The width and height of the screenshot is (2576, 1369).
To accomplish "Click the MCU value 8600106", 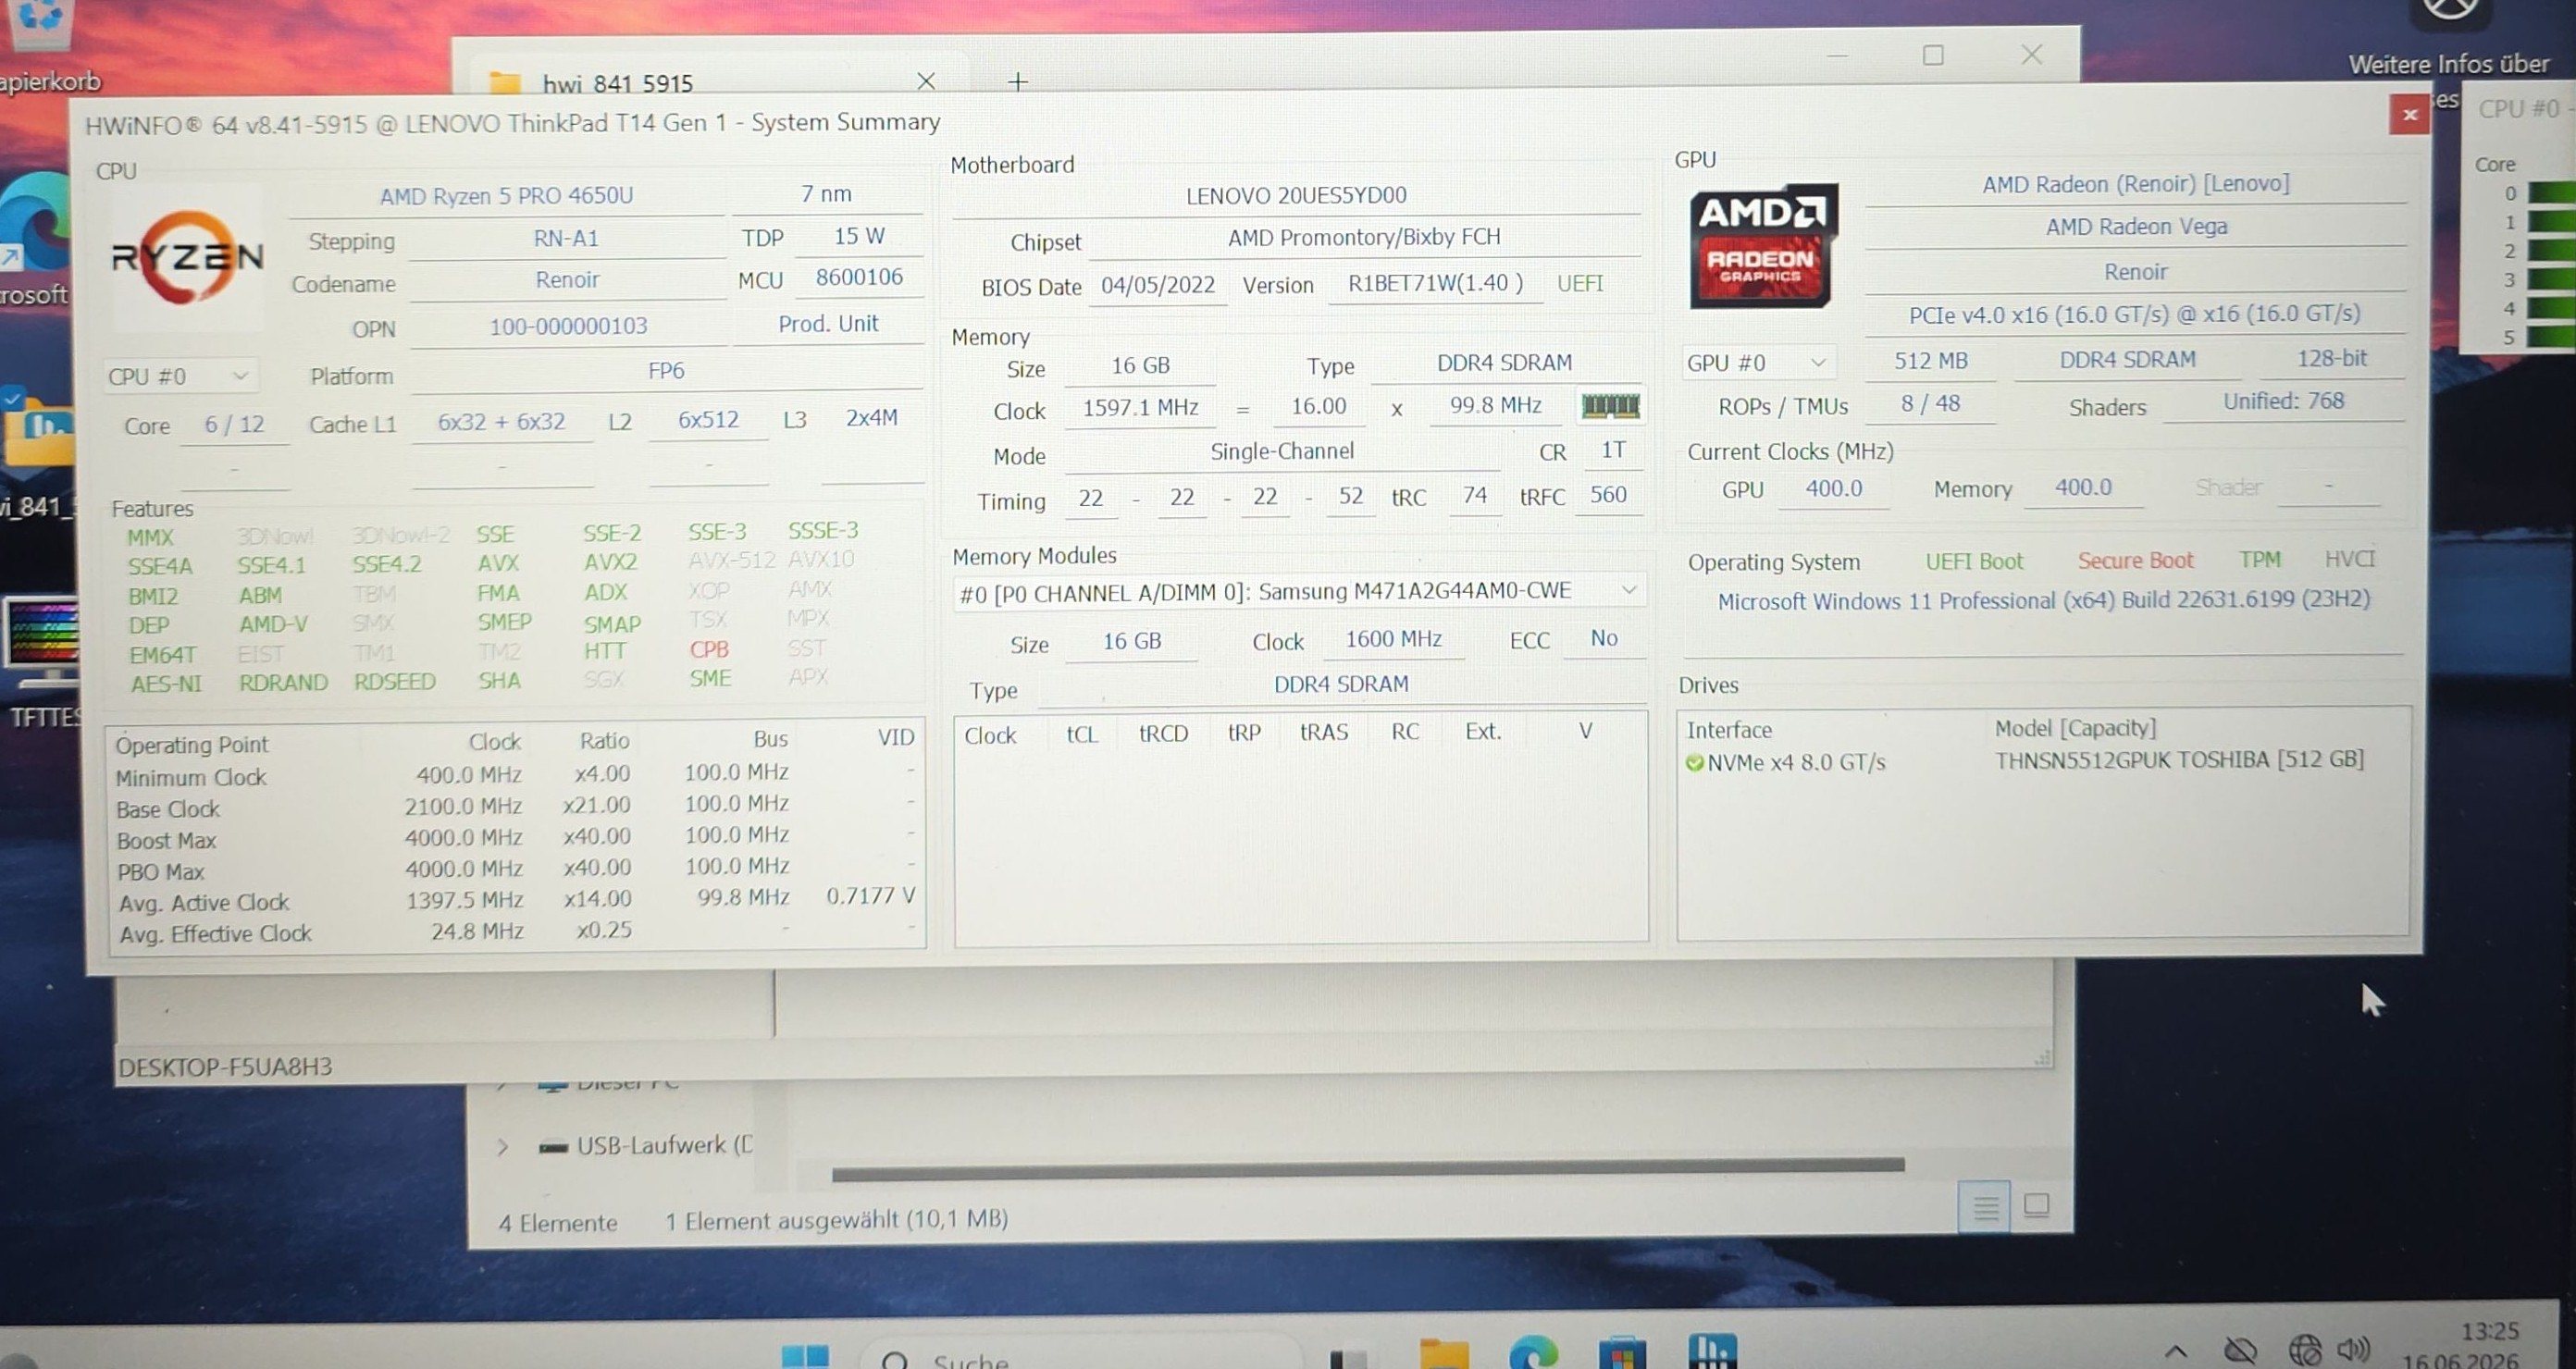I will [859, 277].
